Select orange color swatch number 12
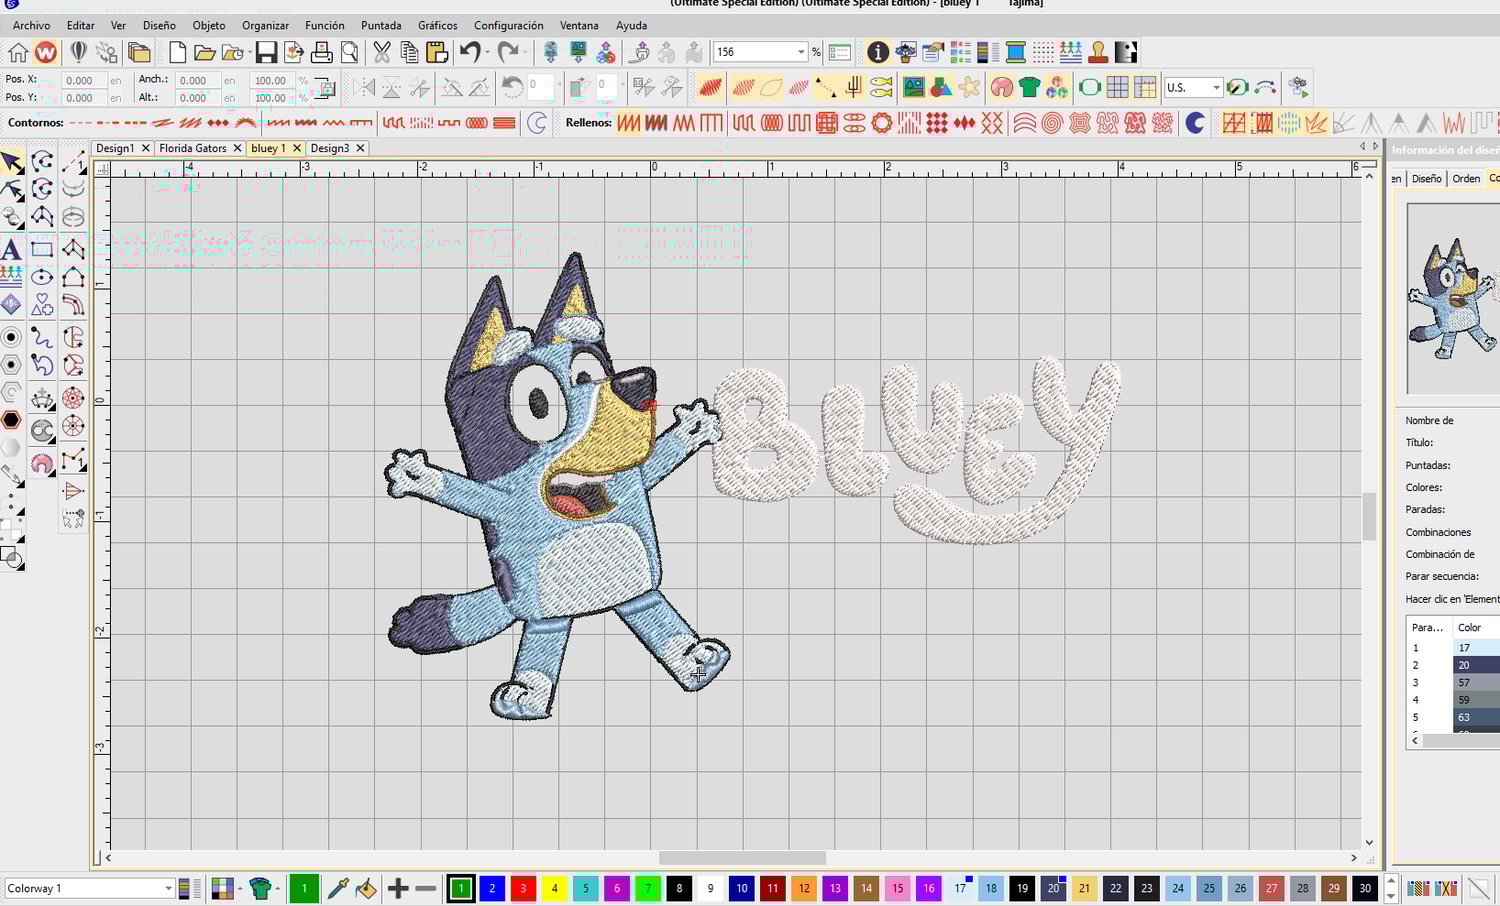1500x906 pixels. [x=804, y=888]
